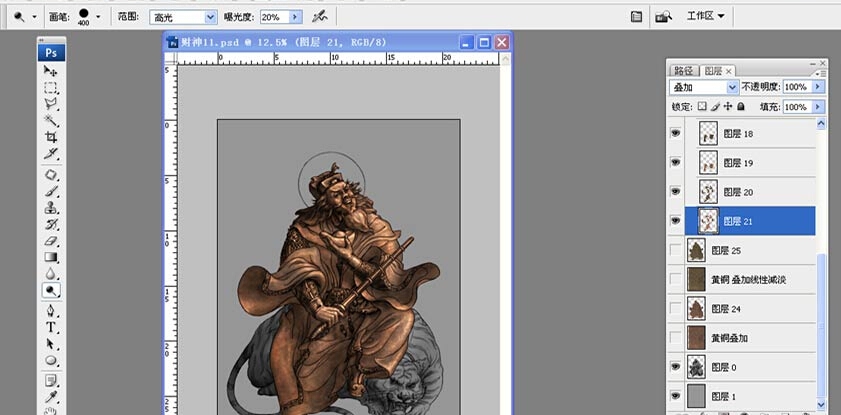The height and width of the screenshot is (415, 841).
Task: Select the 图层 25 thumbnail
Action: tap(696, 250)
